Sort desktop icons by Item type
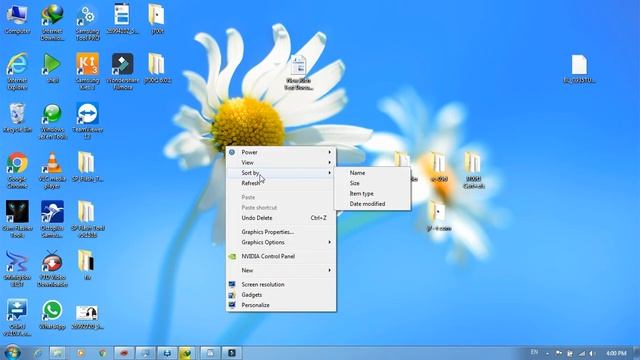The height and width of the screenshot is (360, 640). (x=372, y=193)
